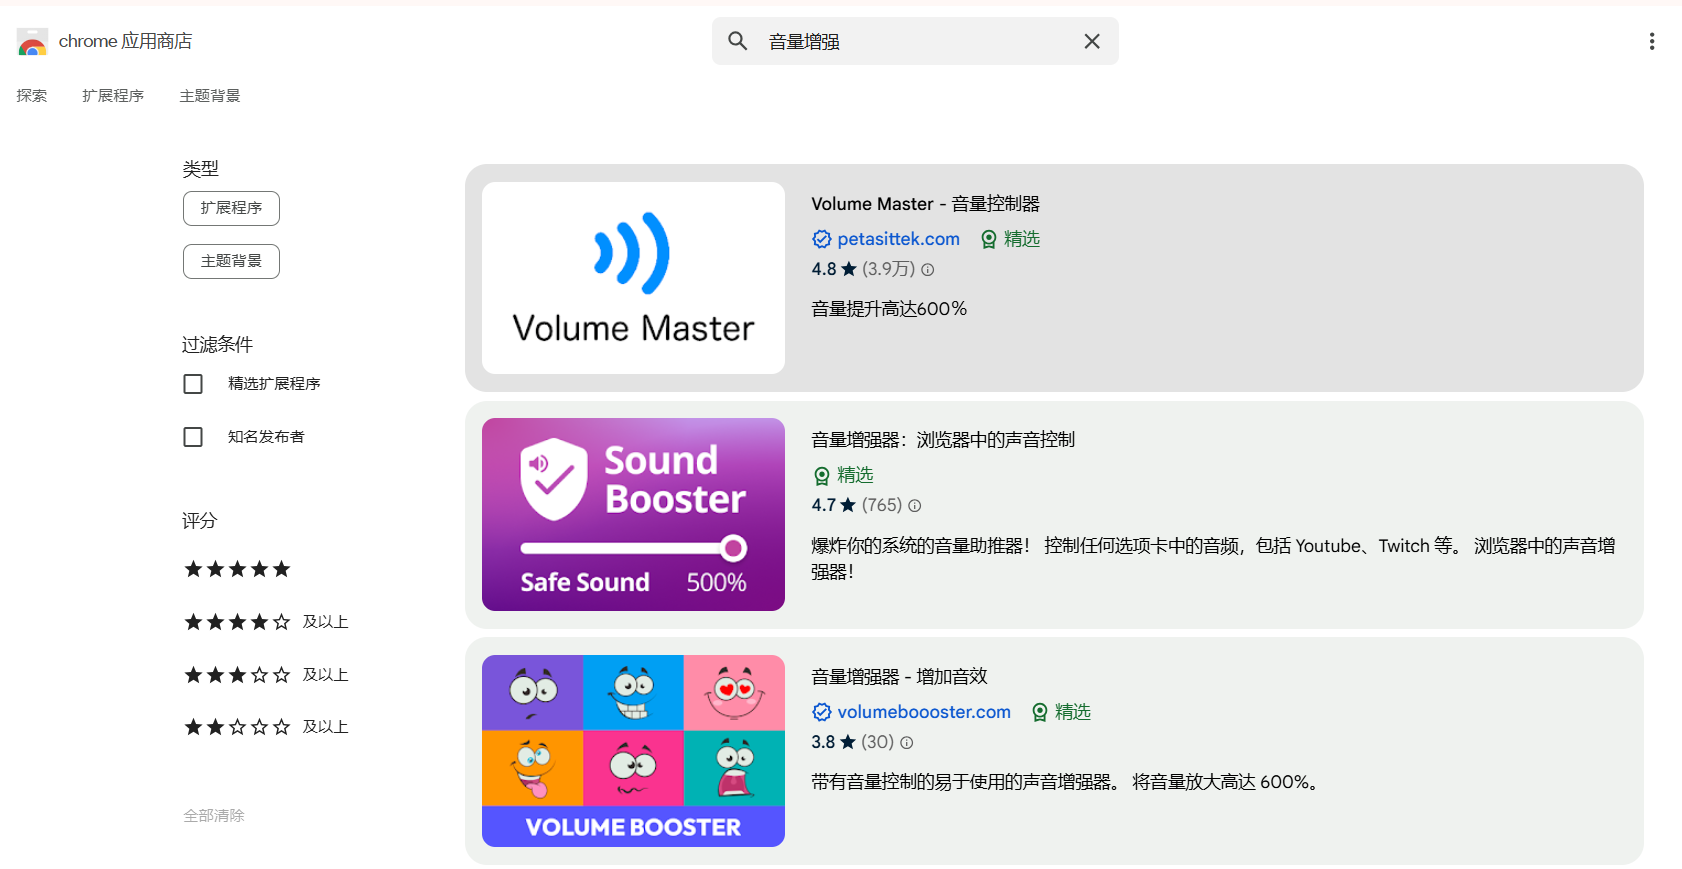
Task: Click verified badge icon beside volumeboooster.com
Action: (822, 712)
